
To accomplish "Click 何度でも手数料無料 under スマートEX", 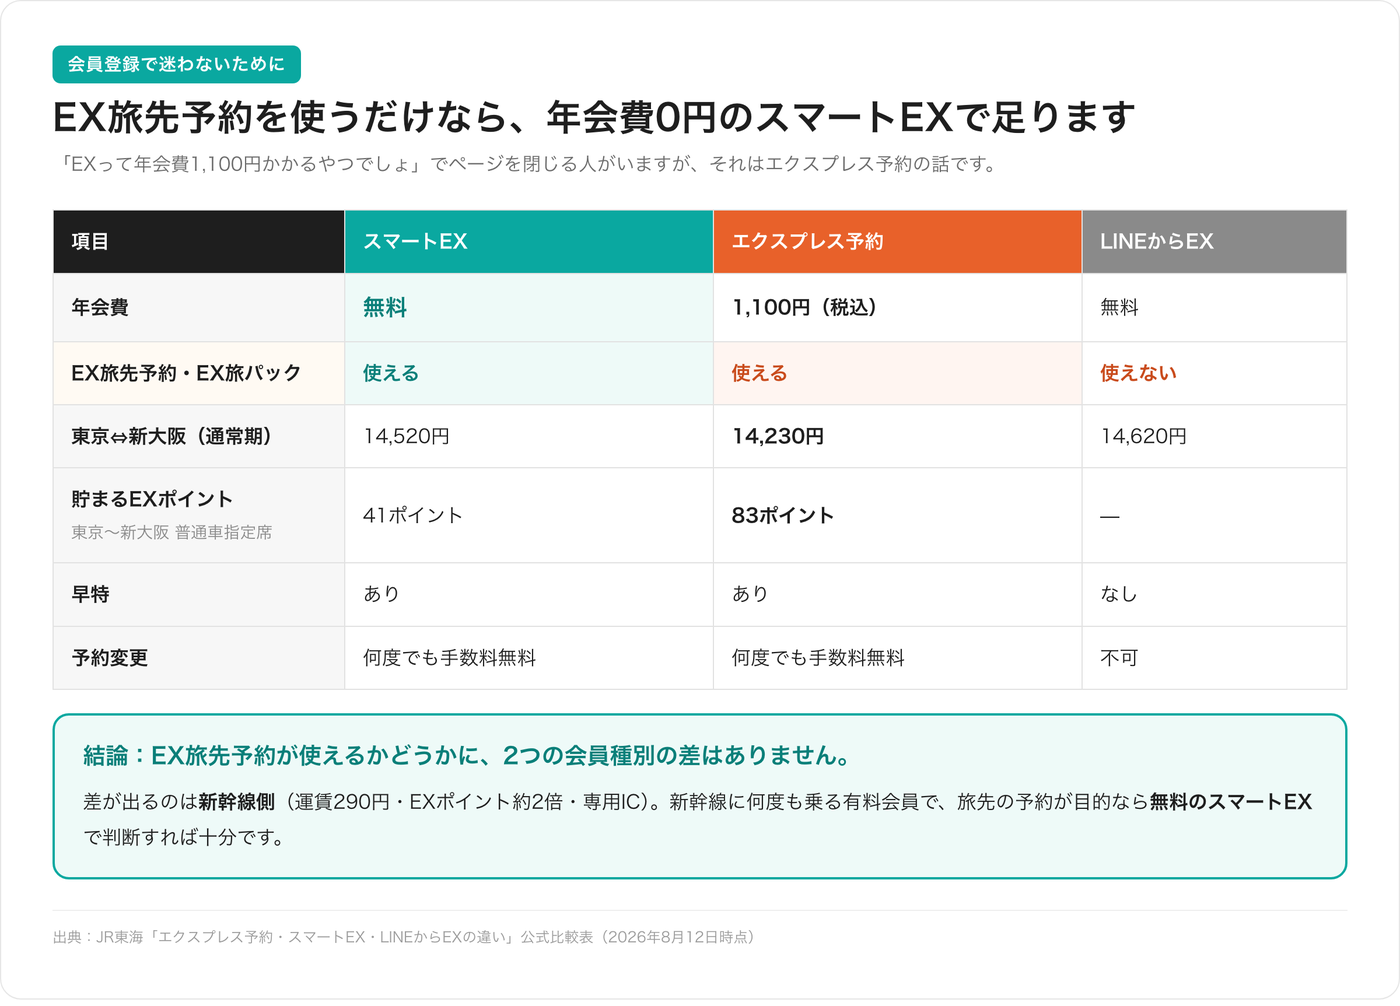I will [529, 658].
